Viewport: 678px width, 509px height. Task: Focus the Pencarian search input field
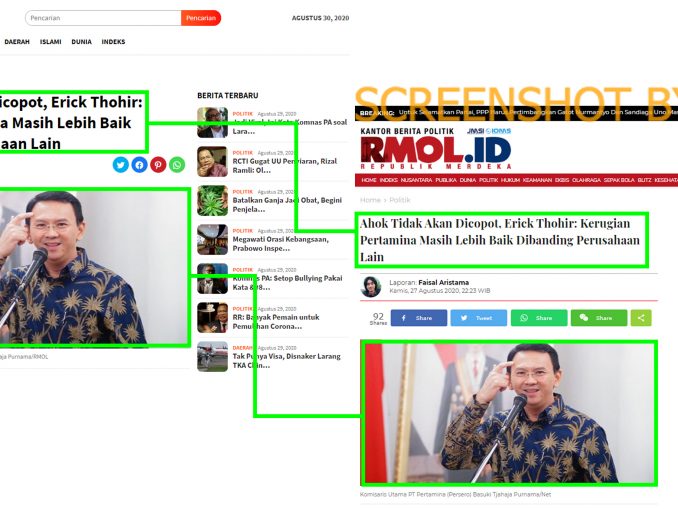click(x=103, y=18)
